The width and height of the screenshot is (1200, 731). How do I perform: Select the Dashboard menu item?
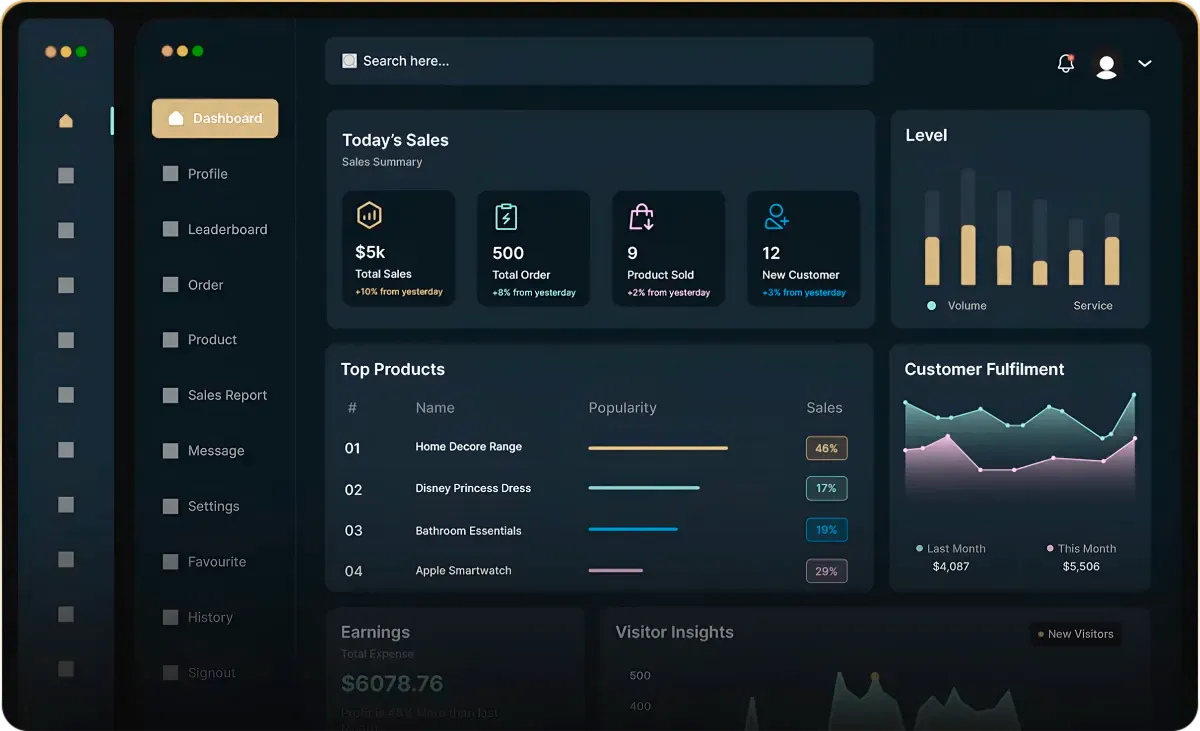215,118
